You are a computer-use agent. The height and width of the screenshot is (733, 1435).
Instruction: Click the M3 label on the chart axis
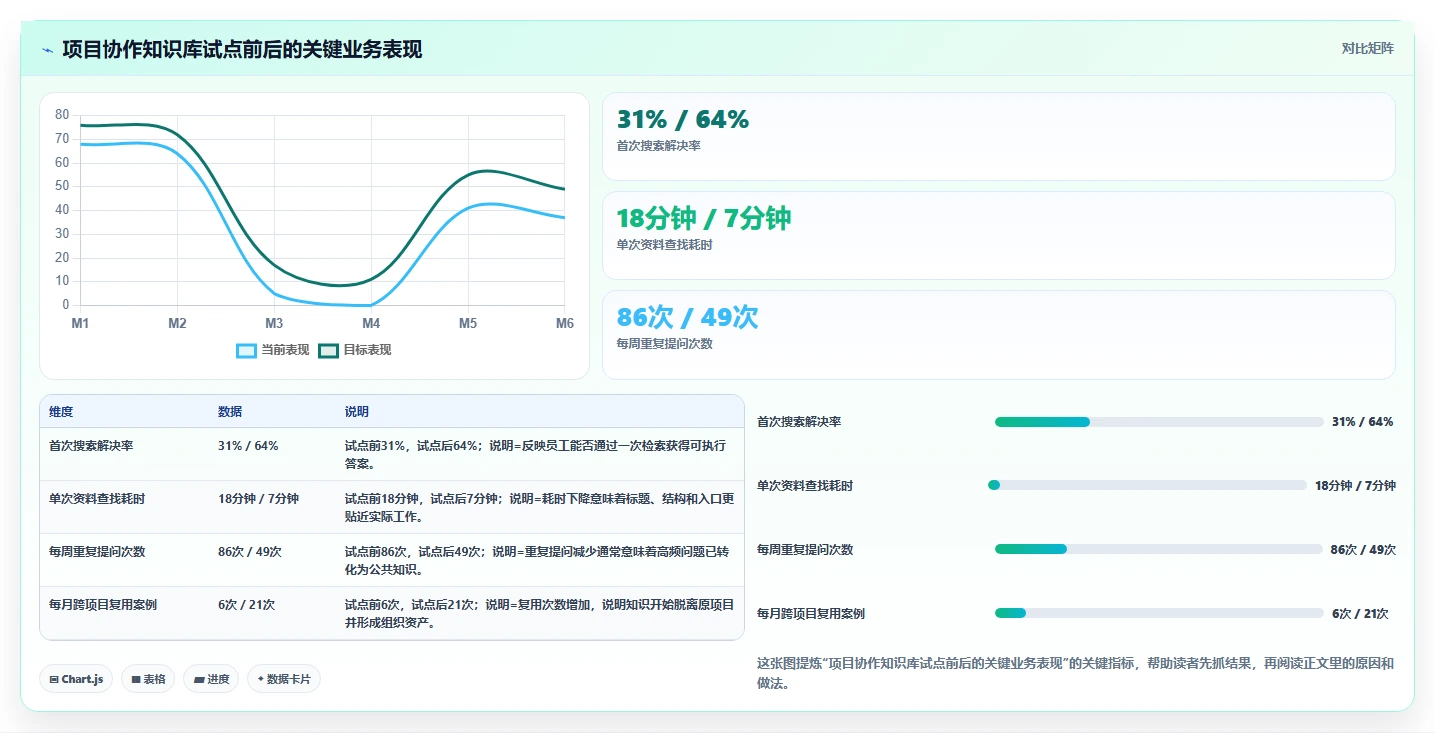click(x=274, y=324)
